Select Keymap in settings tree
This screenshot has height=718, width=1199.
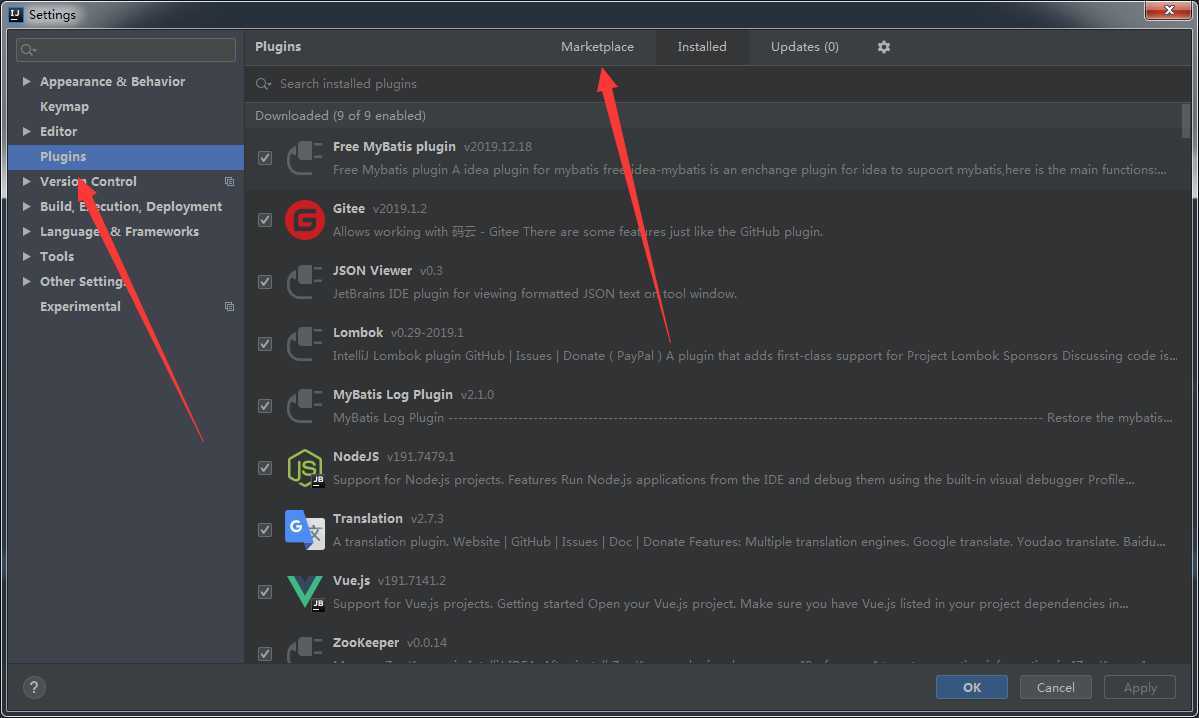[64, 106]
